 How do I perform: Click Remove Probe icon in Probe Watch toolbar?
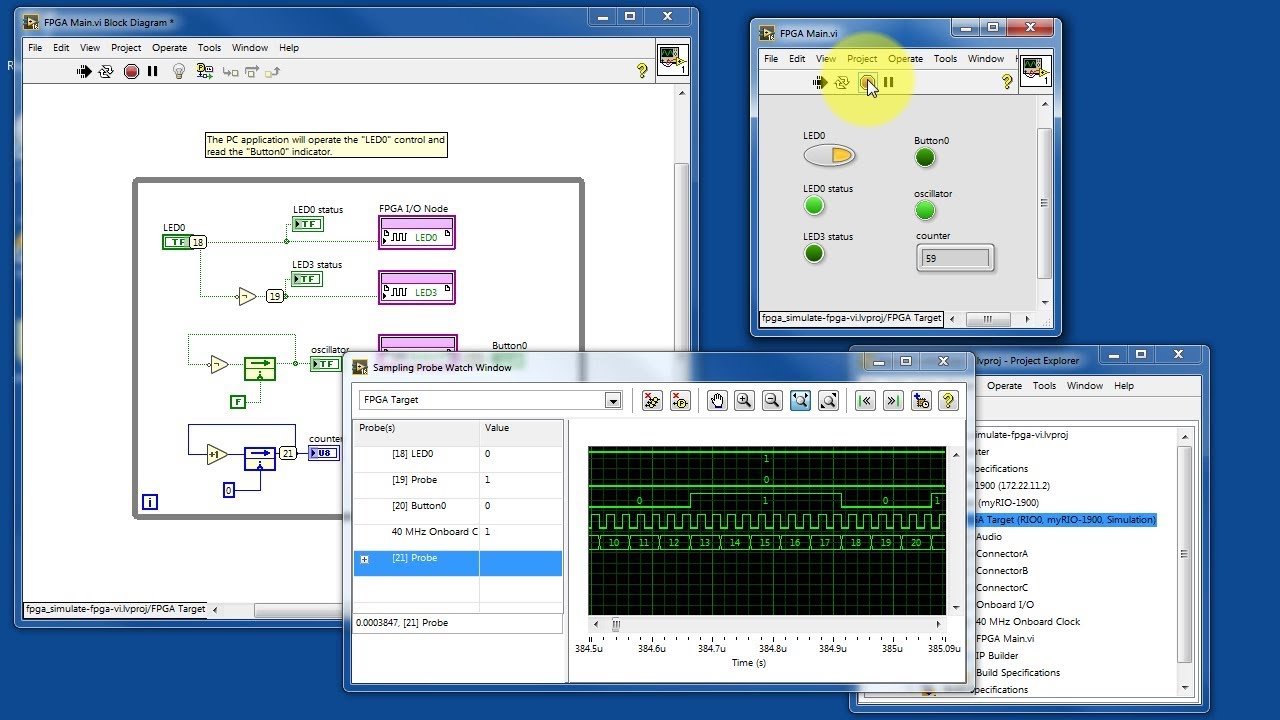pyautogui.click(x=652, y=400)
